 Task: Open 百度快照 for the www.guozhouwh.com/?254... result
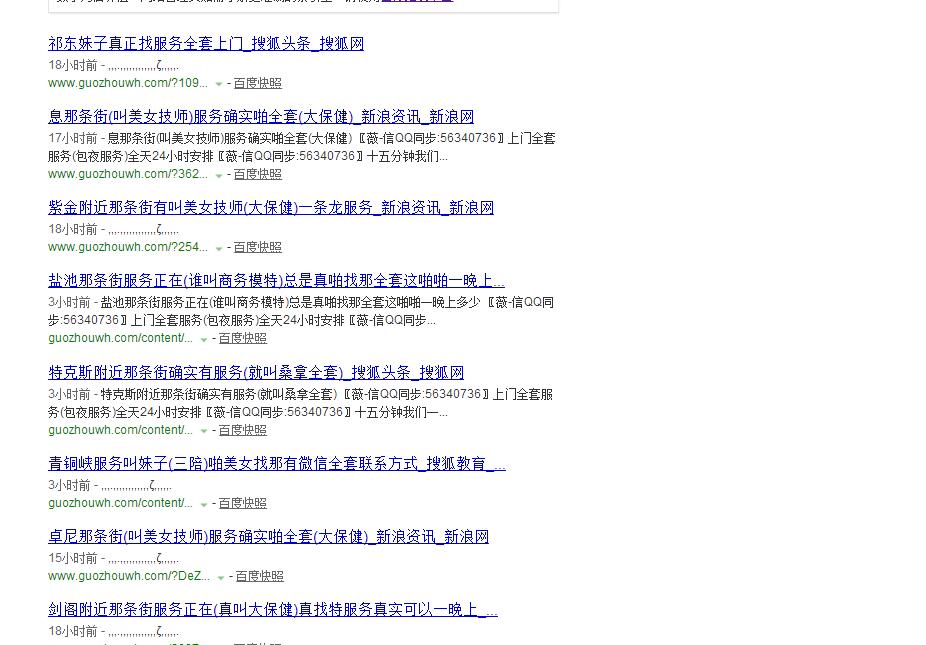click(x=257, y=247)
